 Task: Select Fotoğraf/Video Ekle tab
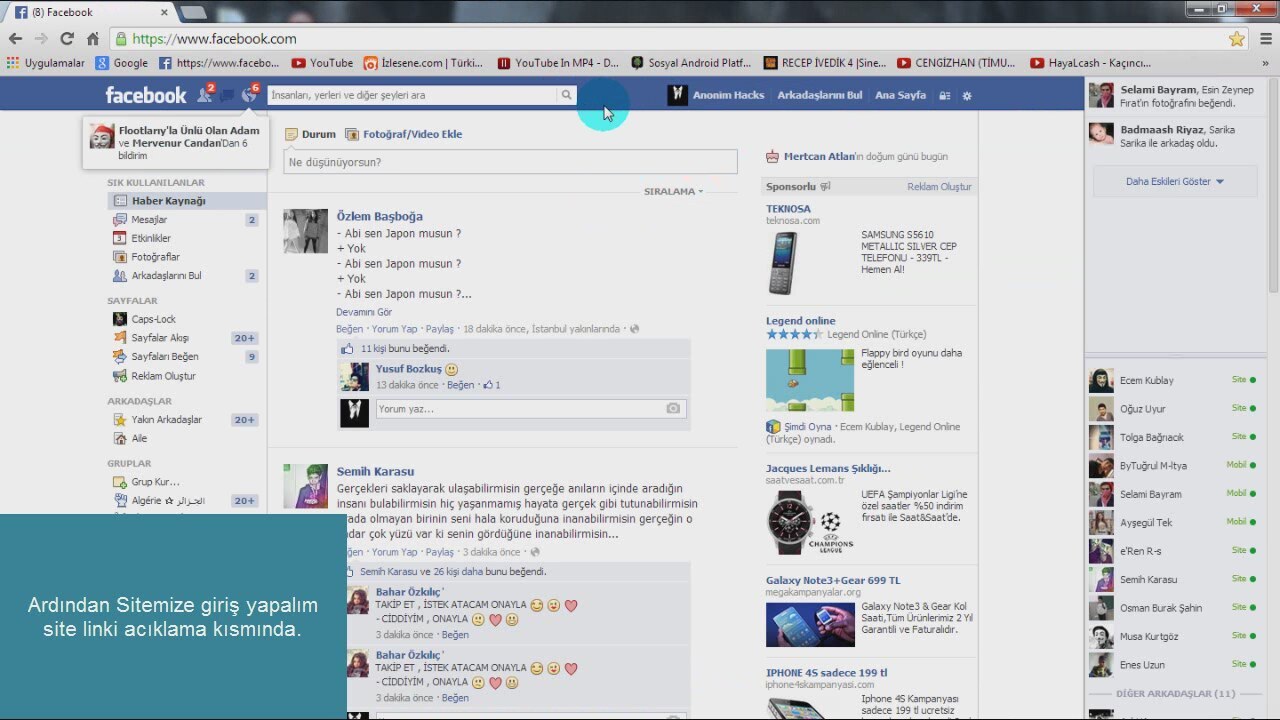(x=403, y=134)
